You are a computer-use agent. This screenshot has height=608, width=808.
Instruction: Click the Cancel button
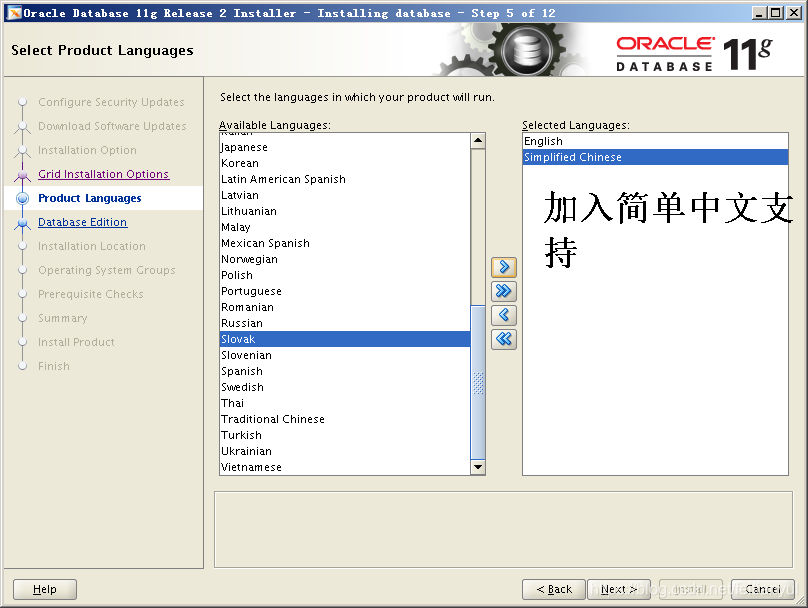click(x=763, y=589)
